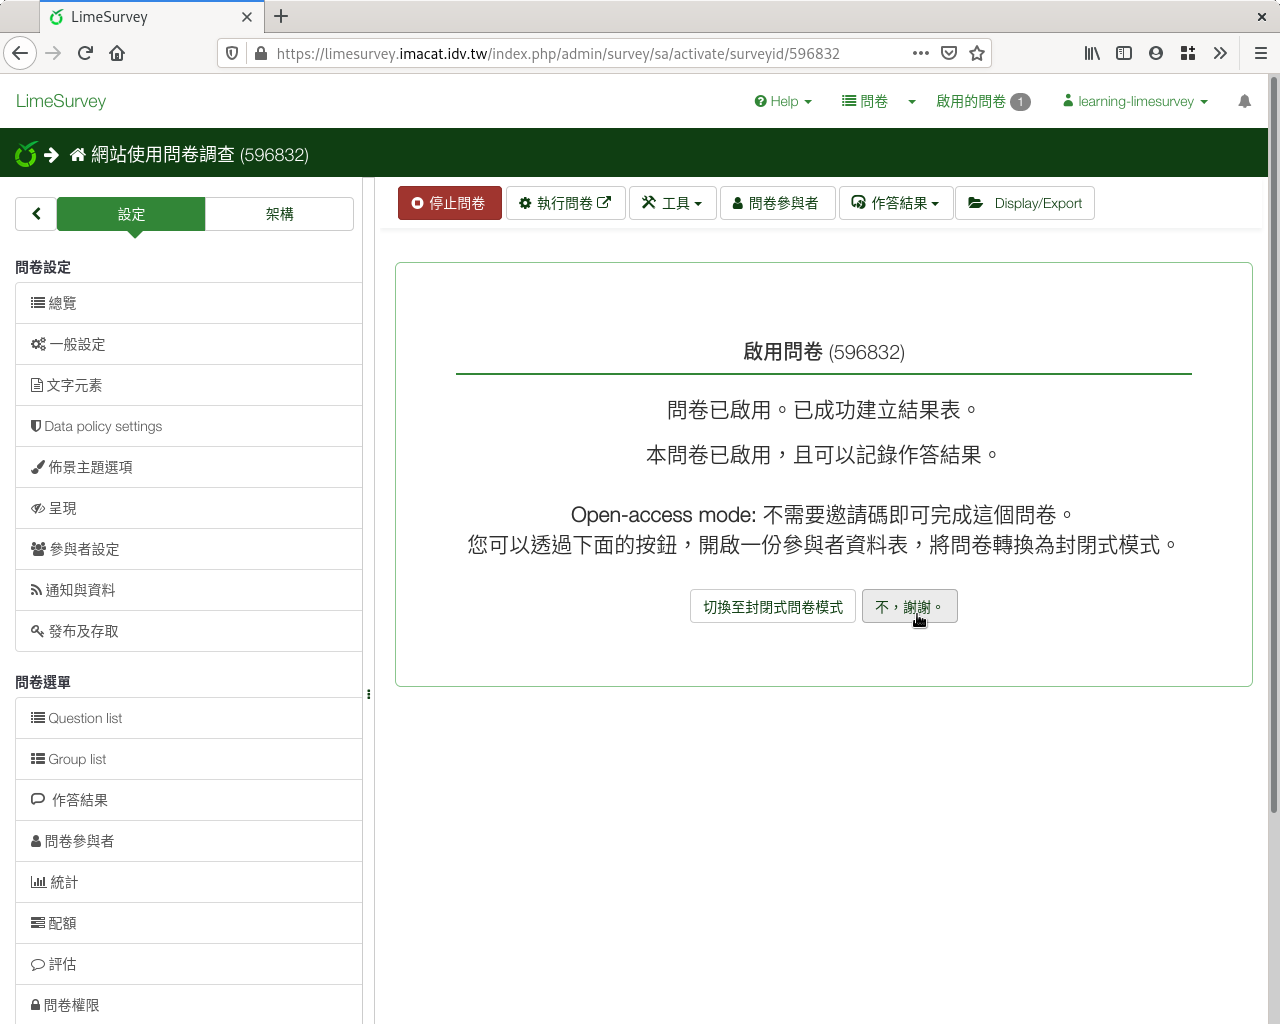Open 啟用的問卷 active surveys
Screen dimensions: 1280x1024
(x=982, y=101)
